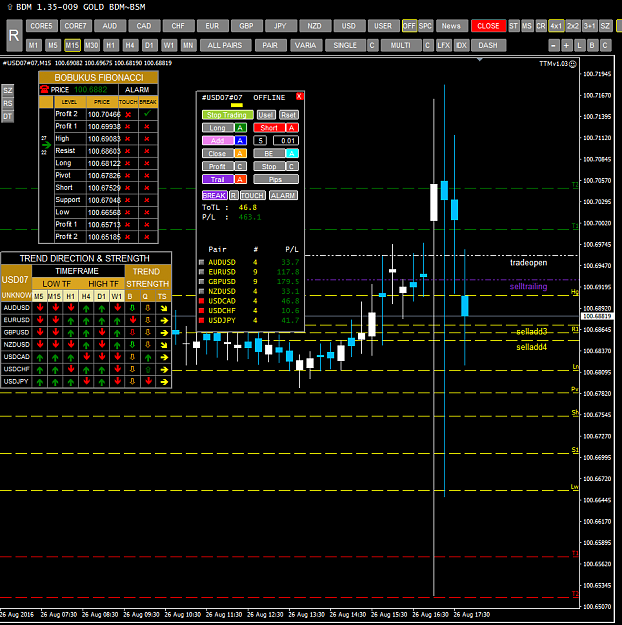
Task: Click the field showing 5 beside Add
Action: pyautogui.click(x=260, y=141)
